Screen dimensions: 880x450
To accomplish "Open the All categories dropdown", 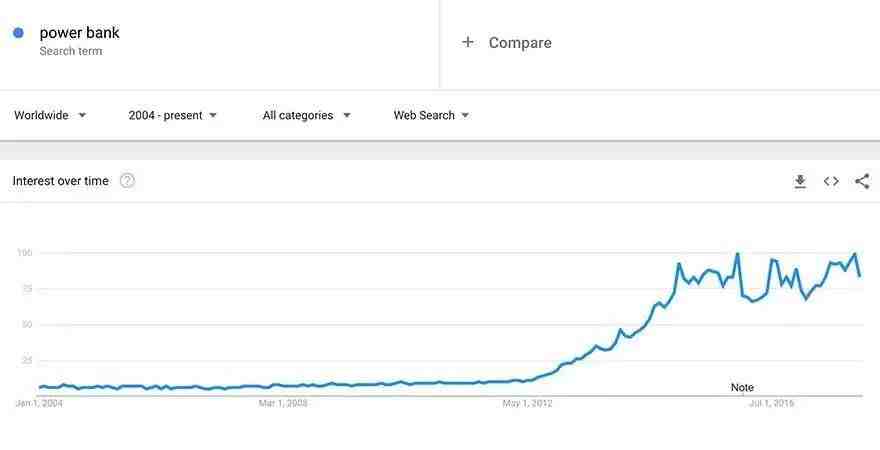I will (306, 115).
